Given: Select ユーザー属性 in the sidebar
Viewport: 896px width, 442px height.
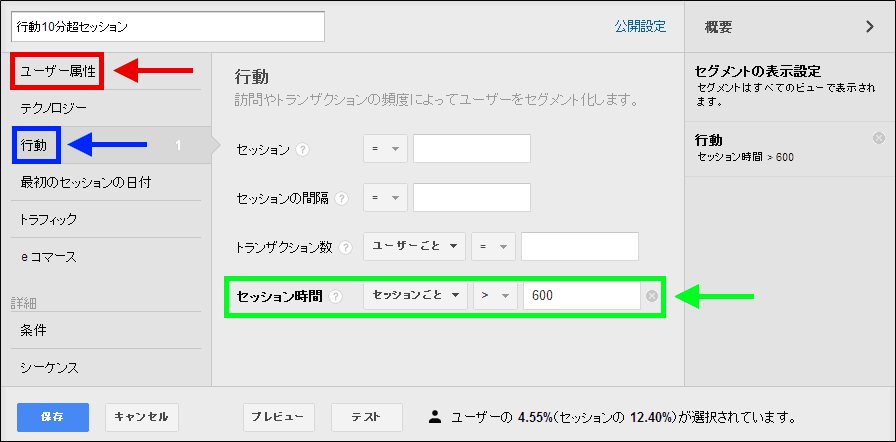Looking at the screenshot, I should (58, 70).
